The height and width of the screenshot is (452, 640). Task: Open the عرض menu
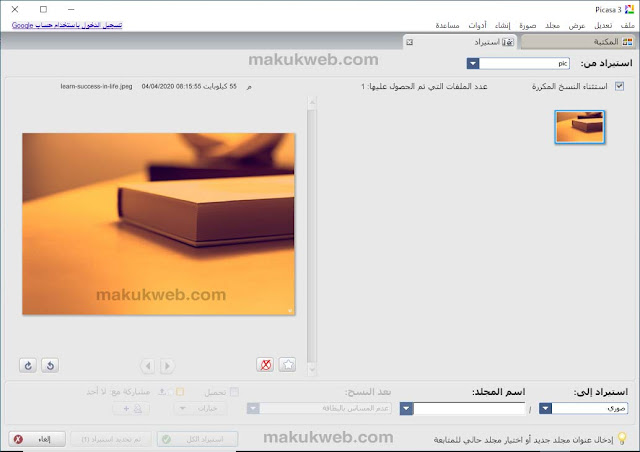click(577, 25)
